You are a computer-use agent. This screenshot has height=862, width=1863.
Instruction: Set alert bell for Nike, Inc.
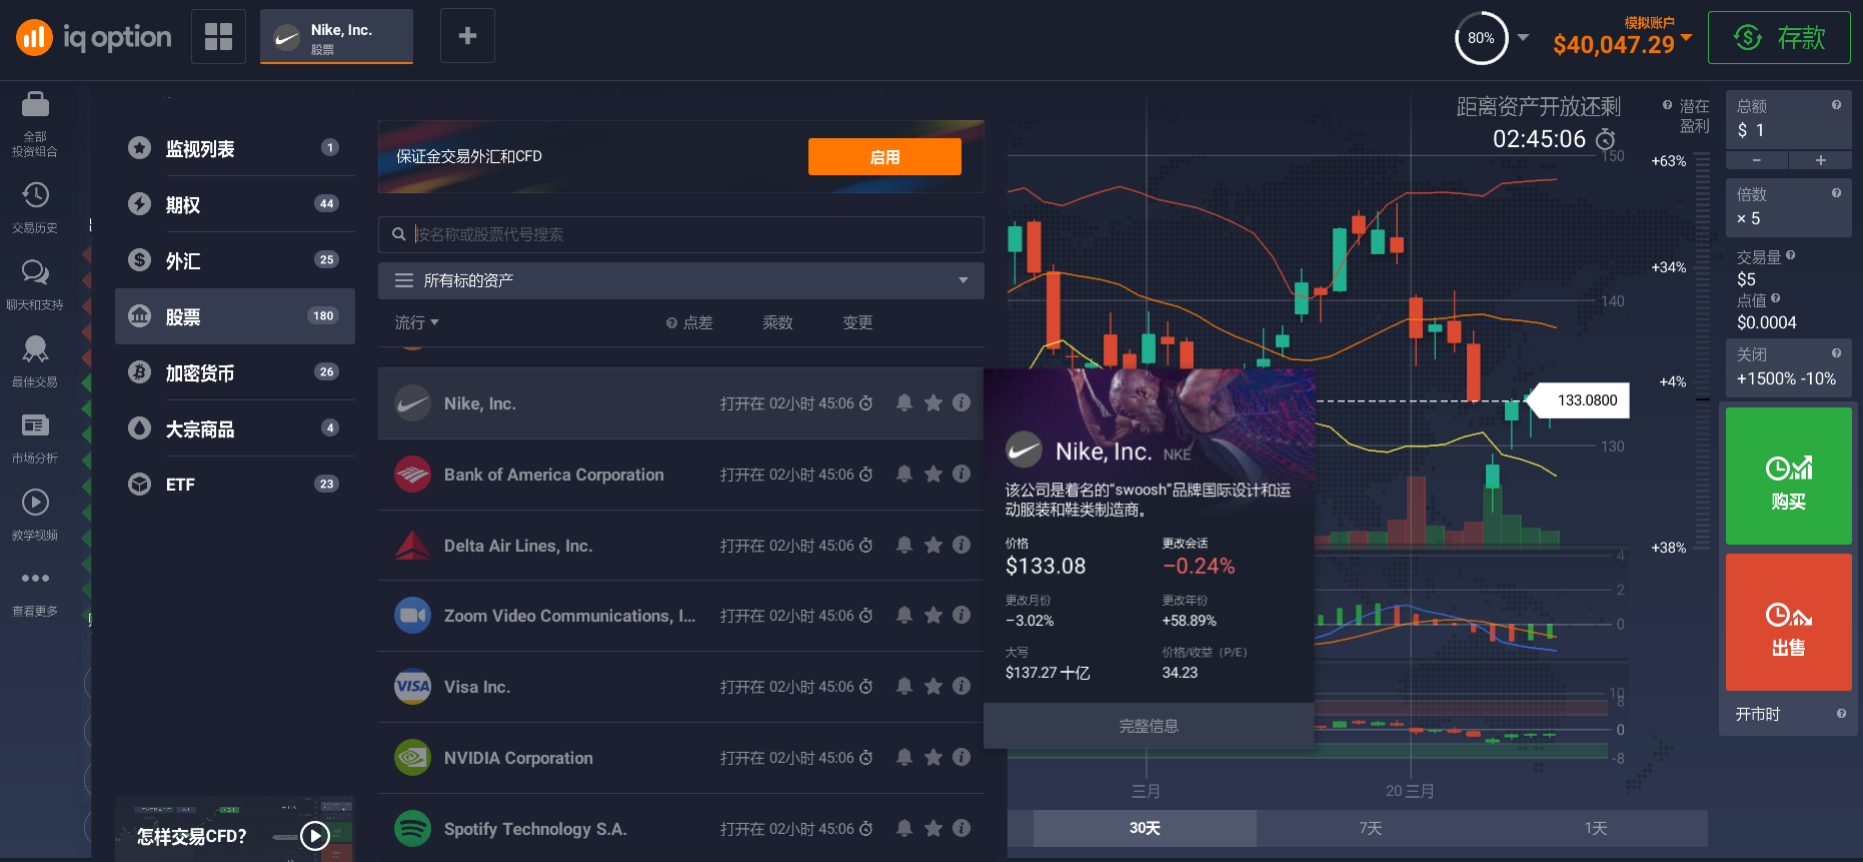(x=904, y=403)
